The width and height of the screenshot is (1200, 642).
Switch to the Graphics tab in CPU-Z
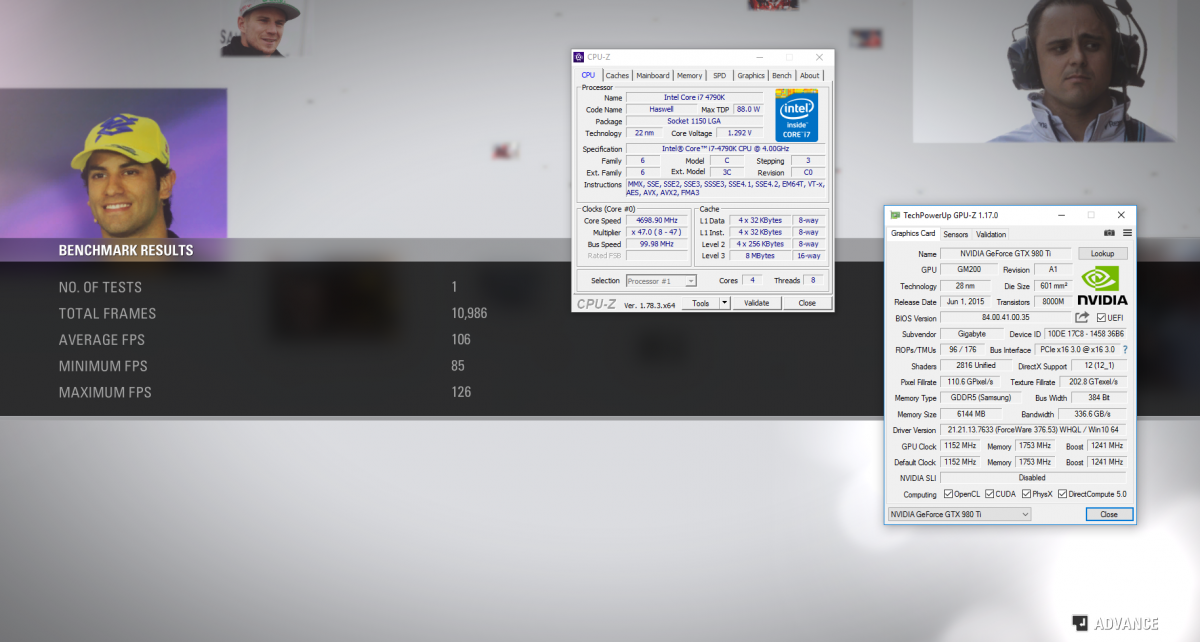tap(751, 75)
